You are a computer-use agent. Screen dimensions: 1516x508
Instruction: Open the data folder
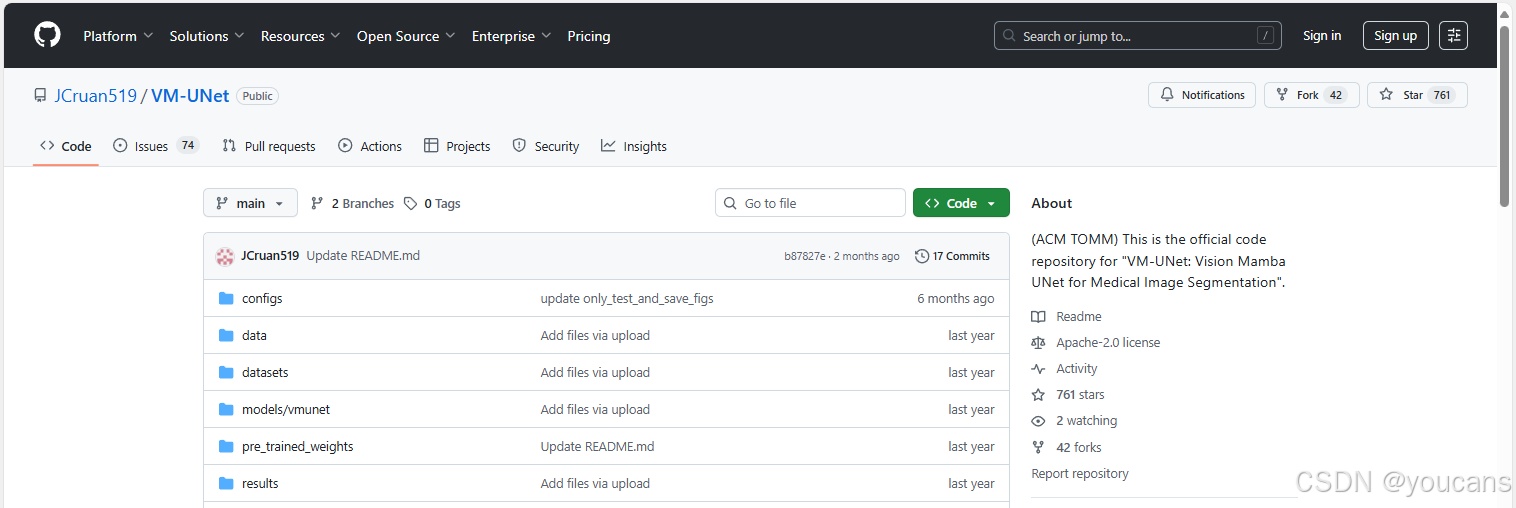(x=254, y=335)
